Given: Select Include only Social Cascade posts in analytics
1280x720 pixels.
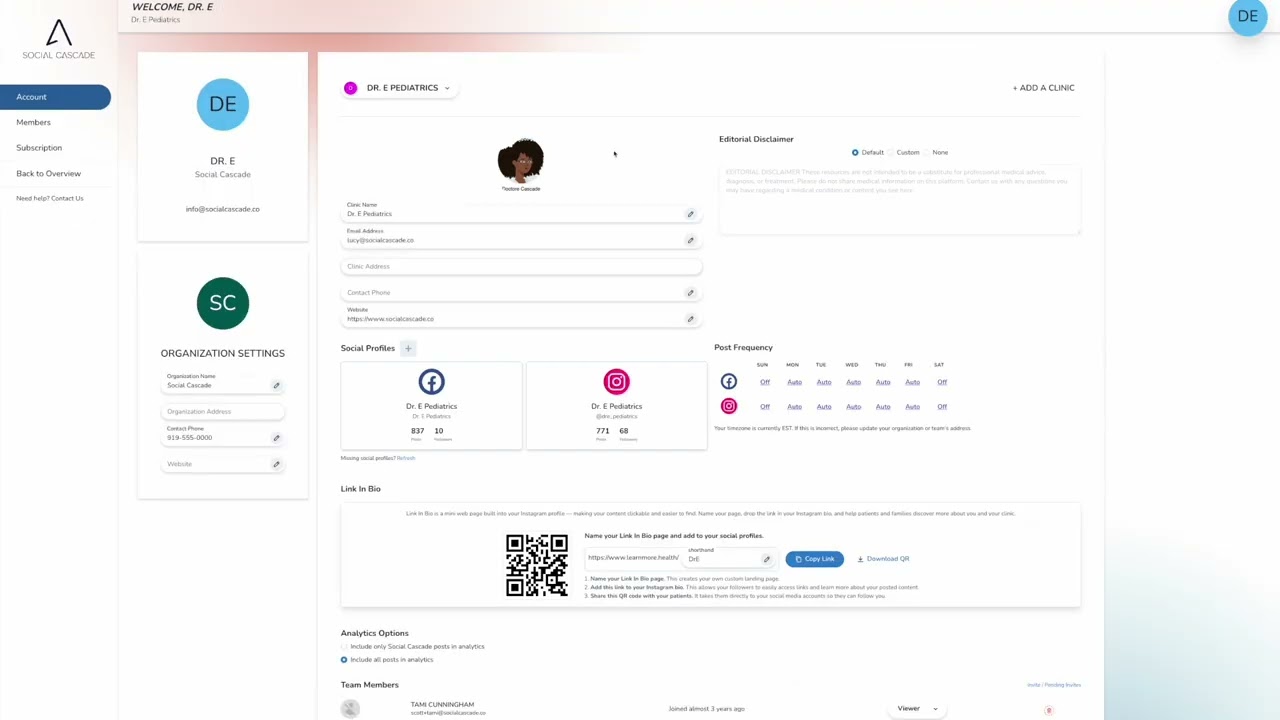Looking at the screenshot, I should pos(344,647).
